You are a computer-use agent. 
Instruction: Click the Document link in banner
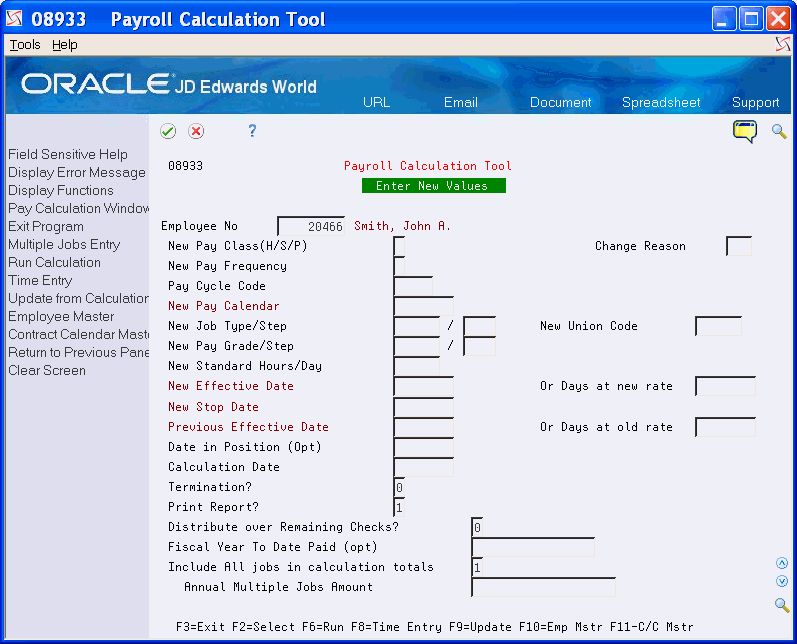tap(561, 102)
